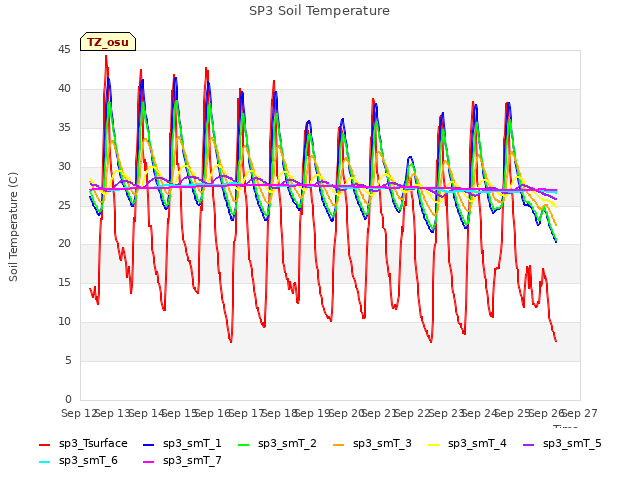
Task: Toggle the sp3_smT_2 legend entry
Action: [x=278, y=444]
